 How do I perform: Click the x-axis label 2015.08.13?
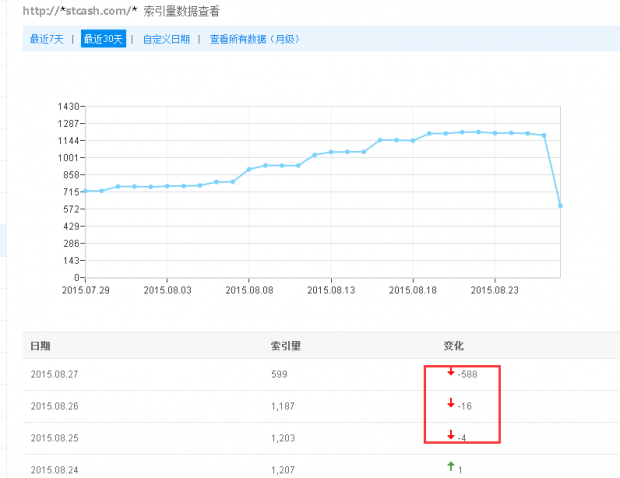click(331, 290)
